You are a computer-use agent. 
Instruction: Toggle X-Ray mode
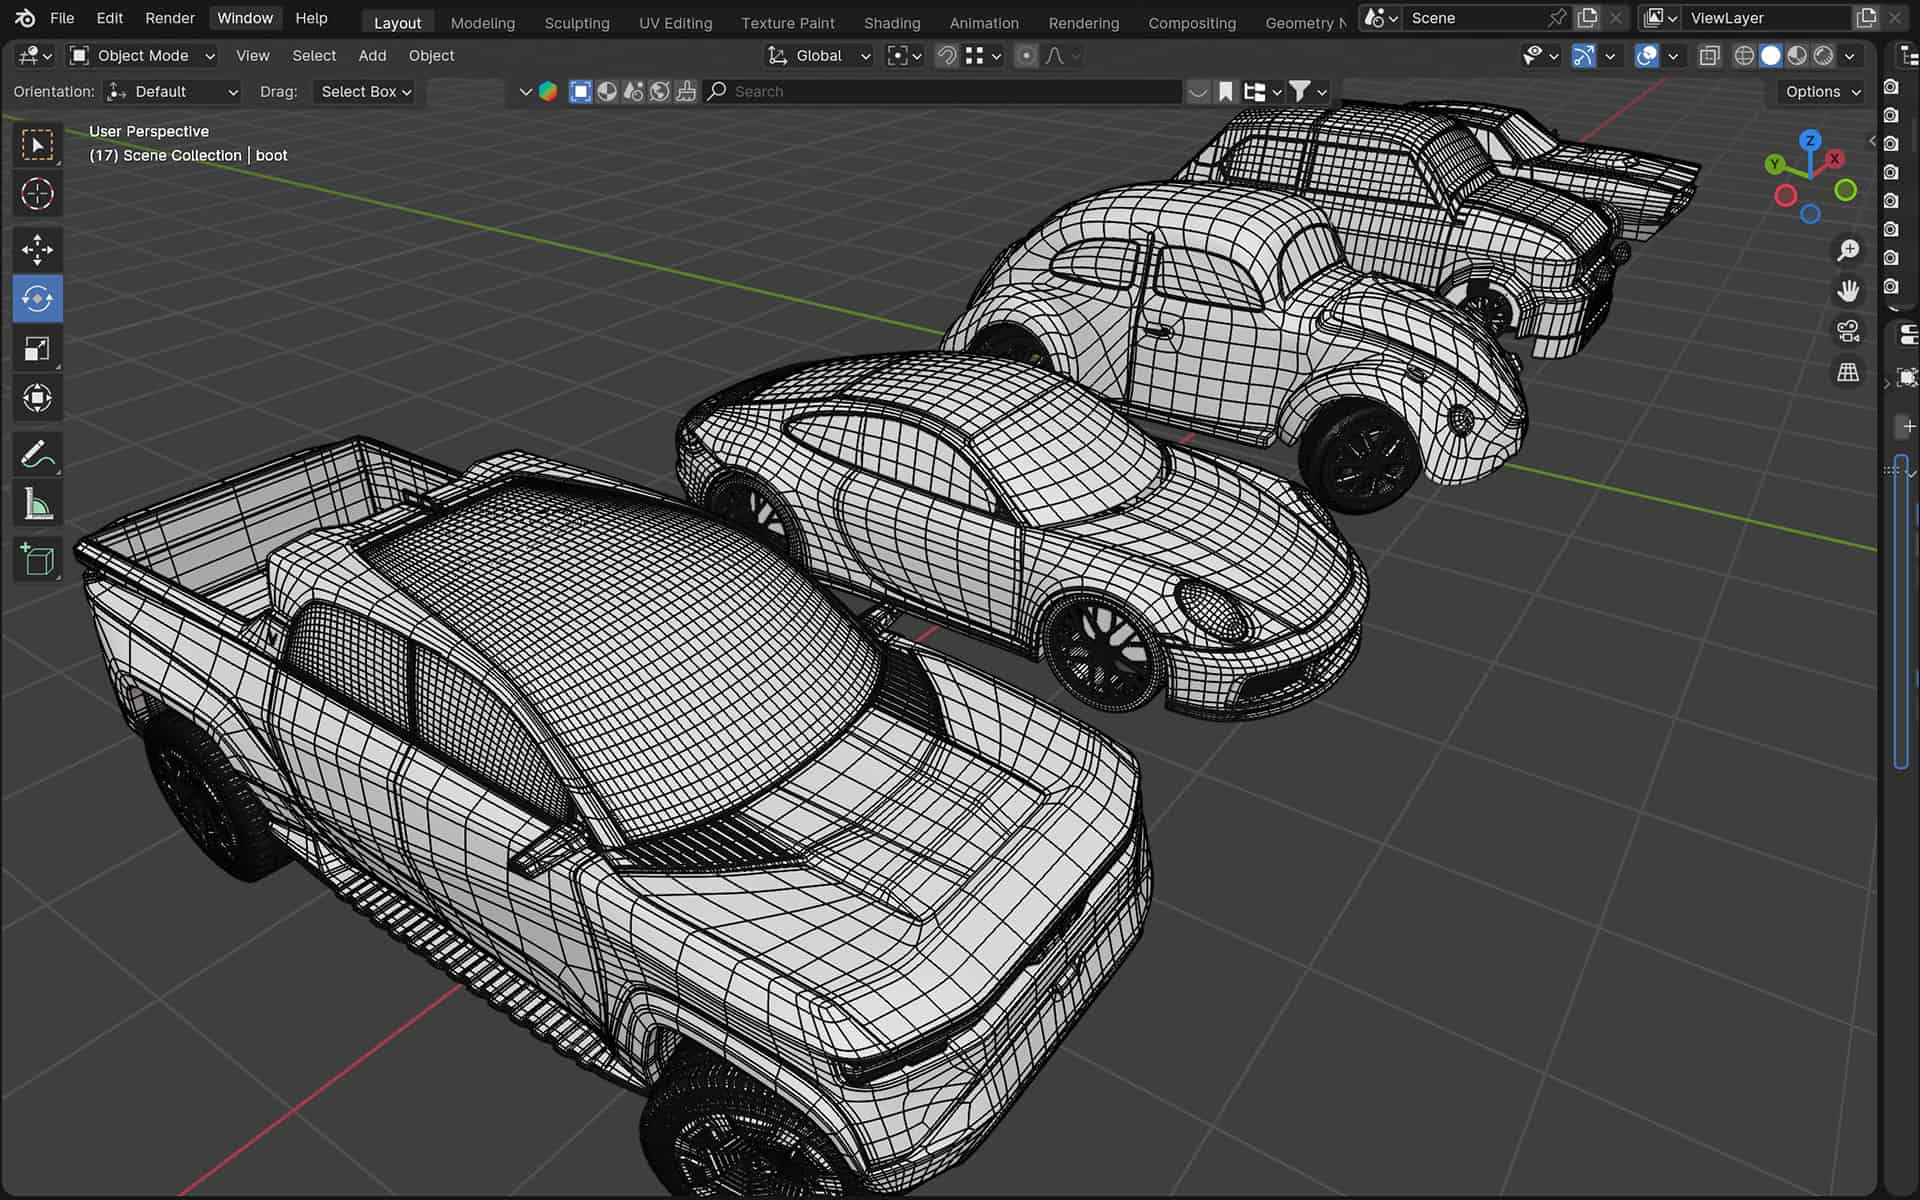1709,56
